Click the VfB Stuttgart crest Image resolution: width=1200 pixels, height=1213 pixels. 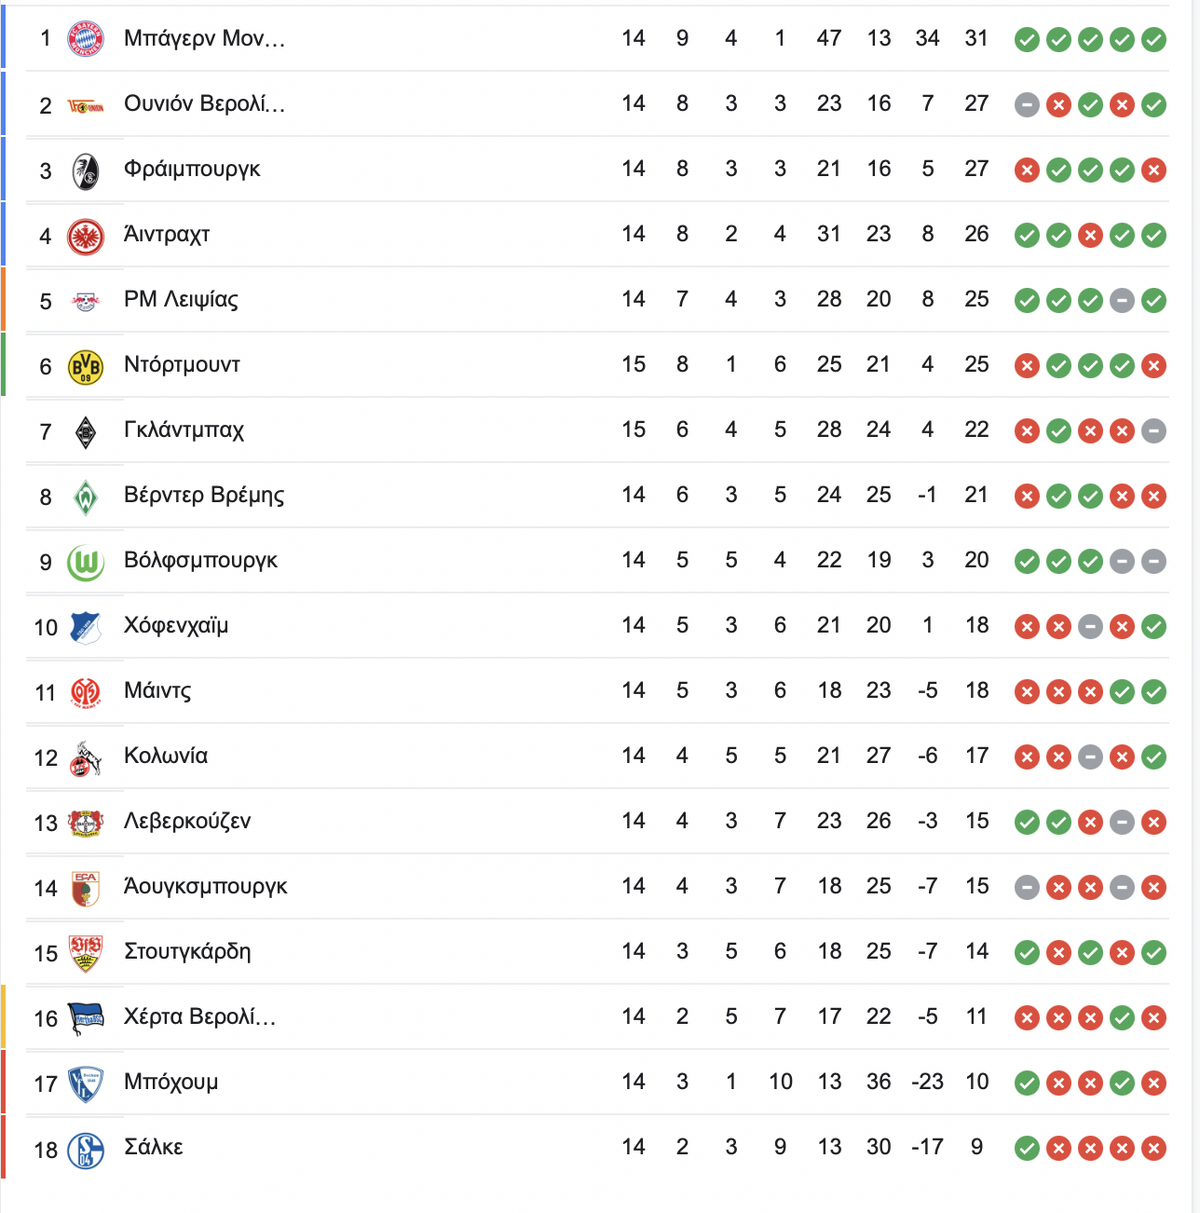click(85, 953)
